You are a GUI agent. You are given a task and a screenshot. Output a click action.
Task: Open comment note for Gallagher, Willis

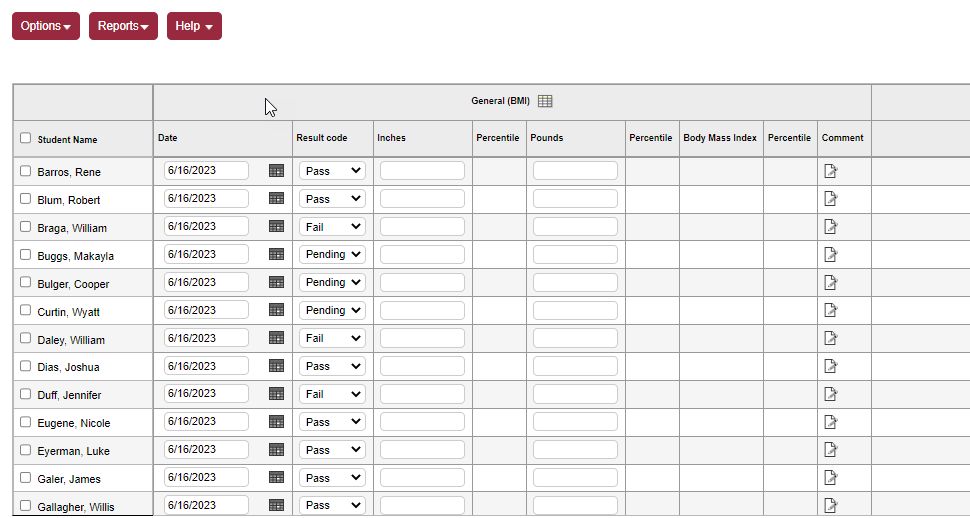pos(830,505)
